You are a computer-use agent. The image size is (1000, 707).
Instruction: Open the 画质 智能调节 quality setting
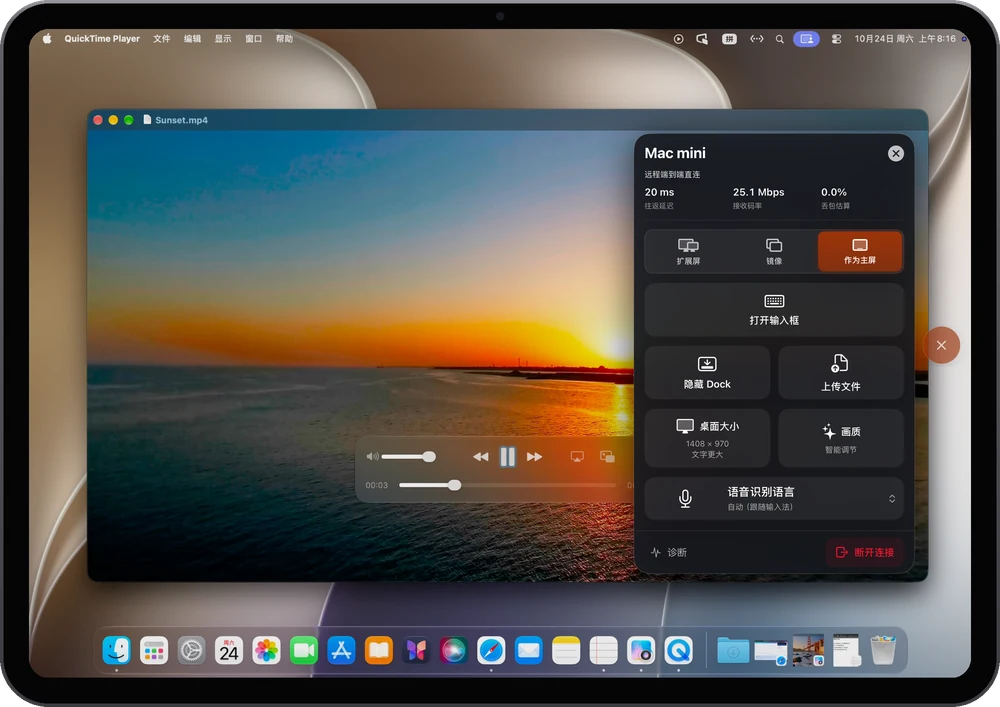click(841, 439)
